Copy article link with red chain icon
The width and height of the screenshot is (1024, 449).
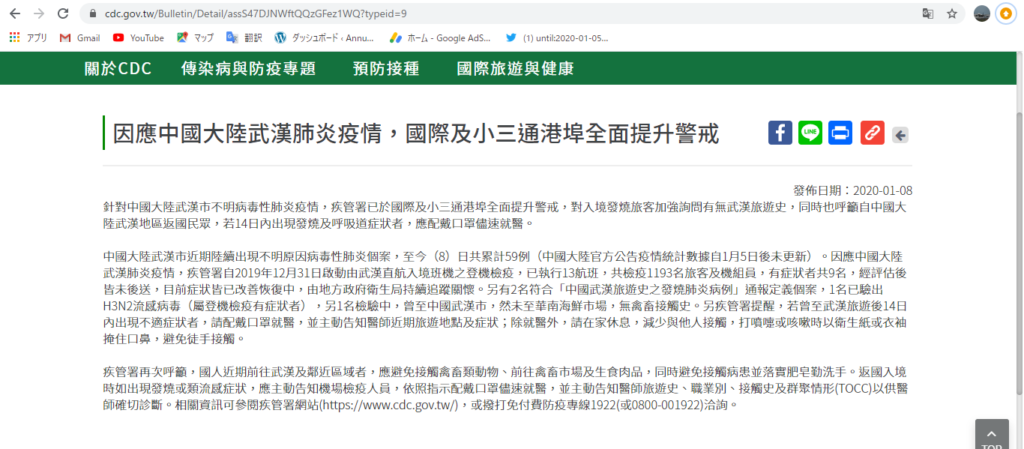(871, 133)
